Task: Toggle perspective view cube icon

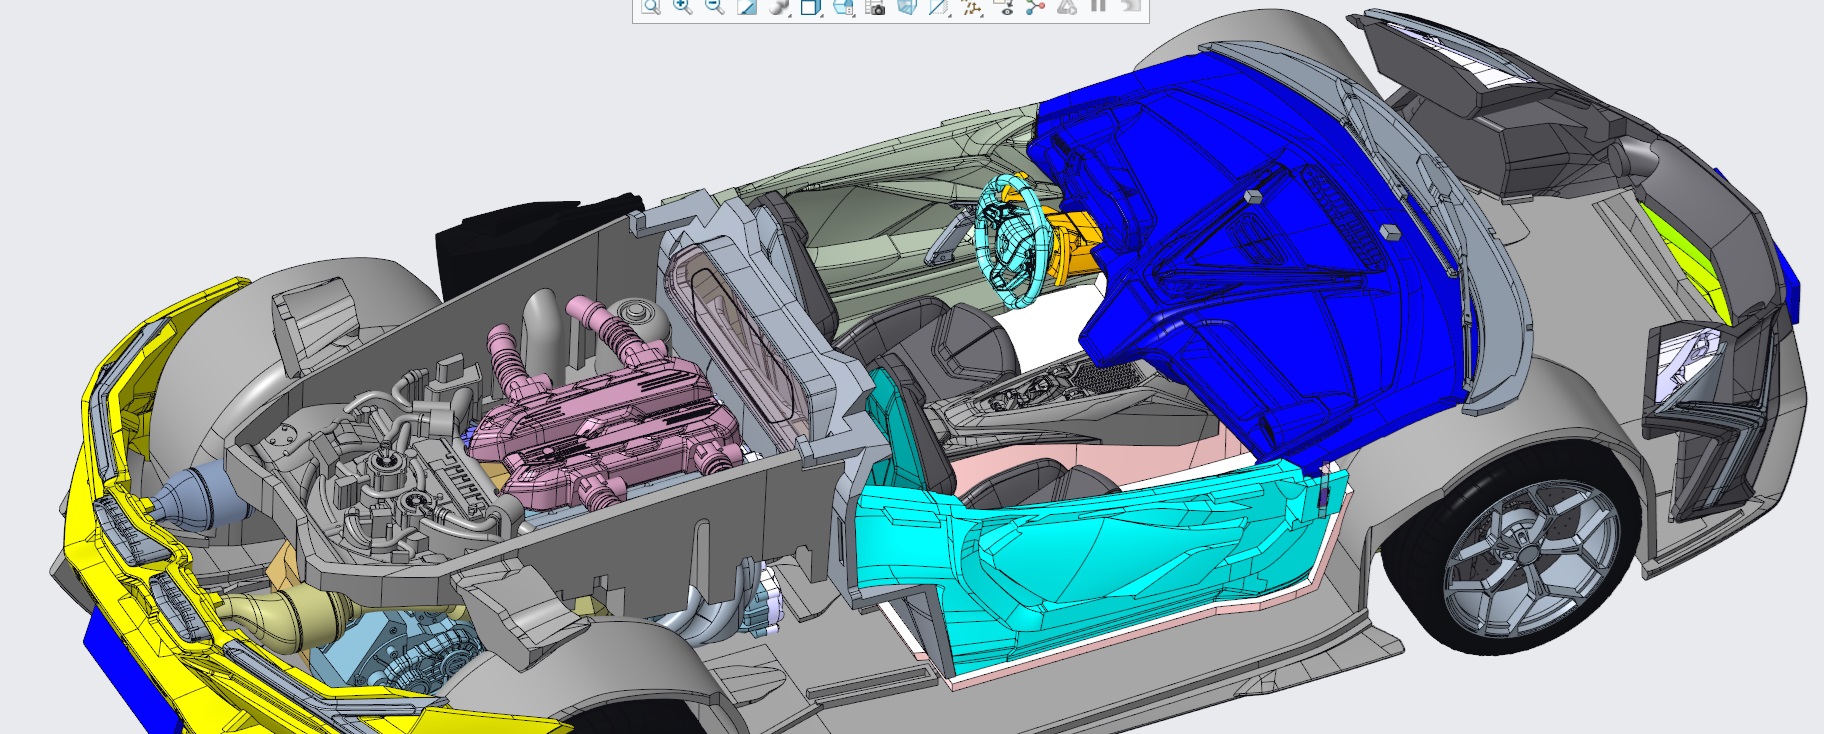Action: tap(907, 7)
